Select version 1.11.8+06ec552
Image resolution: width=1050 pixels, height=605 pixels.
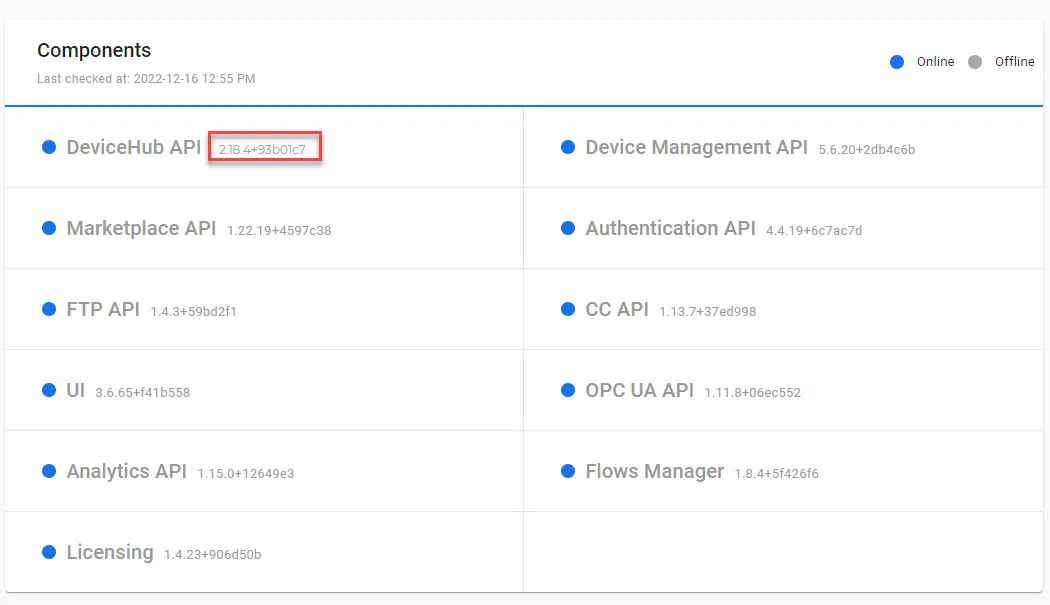click(753, 393)
